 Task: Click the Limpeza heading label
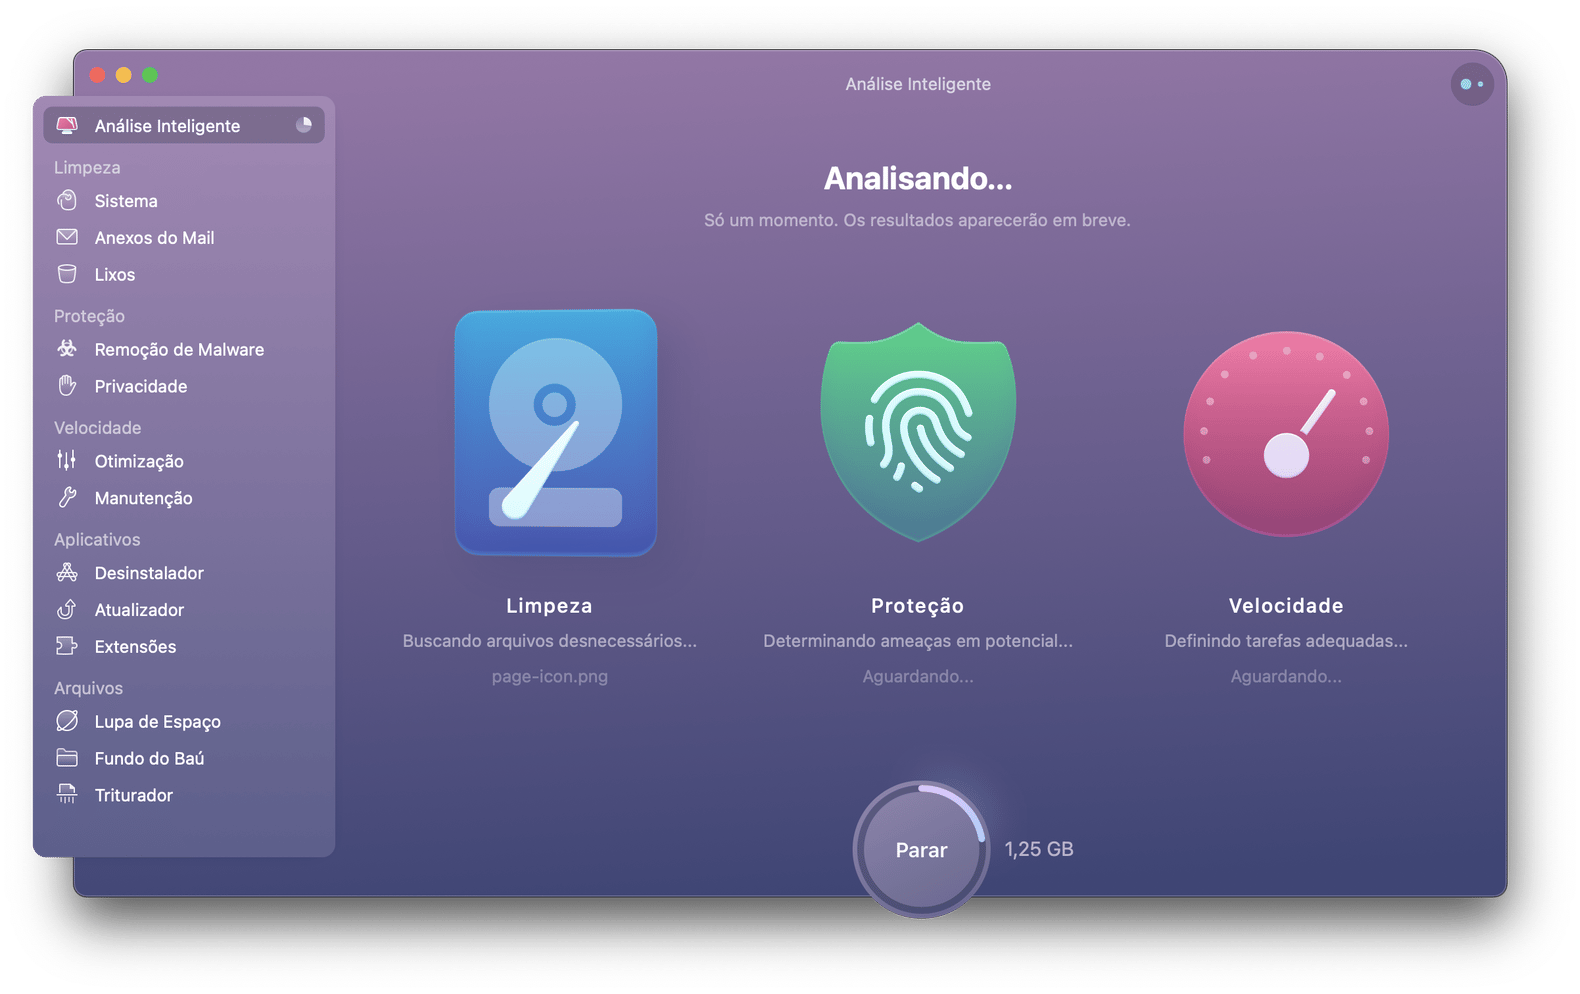pyautogui.click(x=549, y=605)
